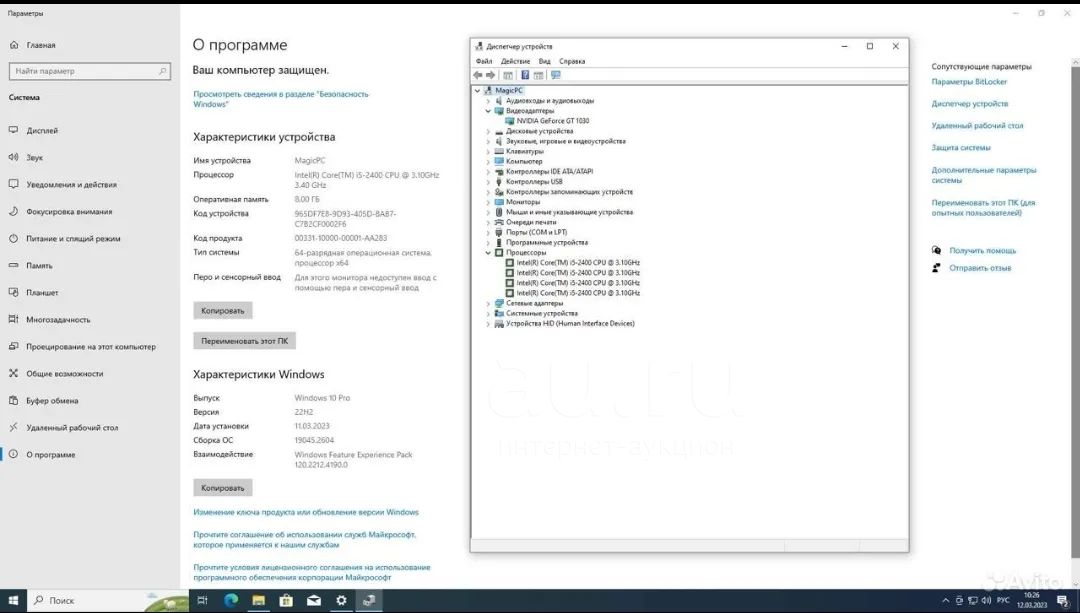Open the Действие menu
Image resolution: width=1080 pixels, height=613 pixels.
(x=515, y=61)
